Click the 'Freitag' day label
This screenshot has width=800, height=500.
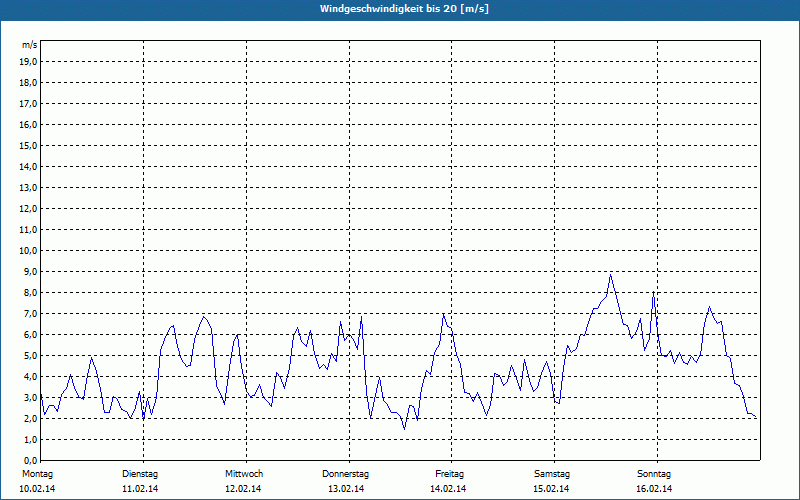click(449, 474)
